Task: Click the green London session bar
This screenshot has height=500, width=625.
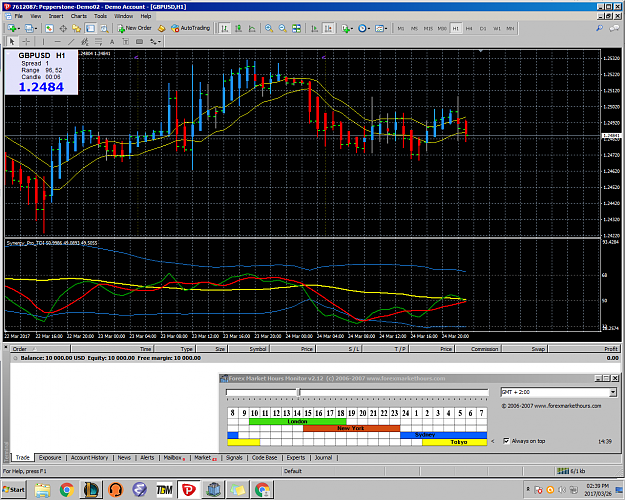Action: (x=297, y=421)
